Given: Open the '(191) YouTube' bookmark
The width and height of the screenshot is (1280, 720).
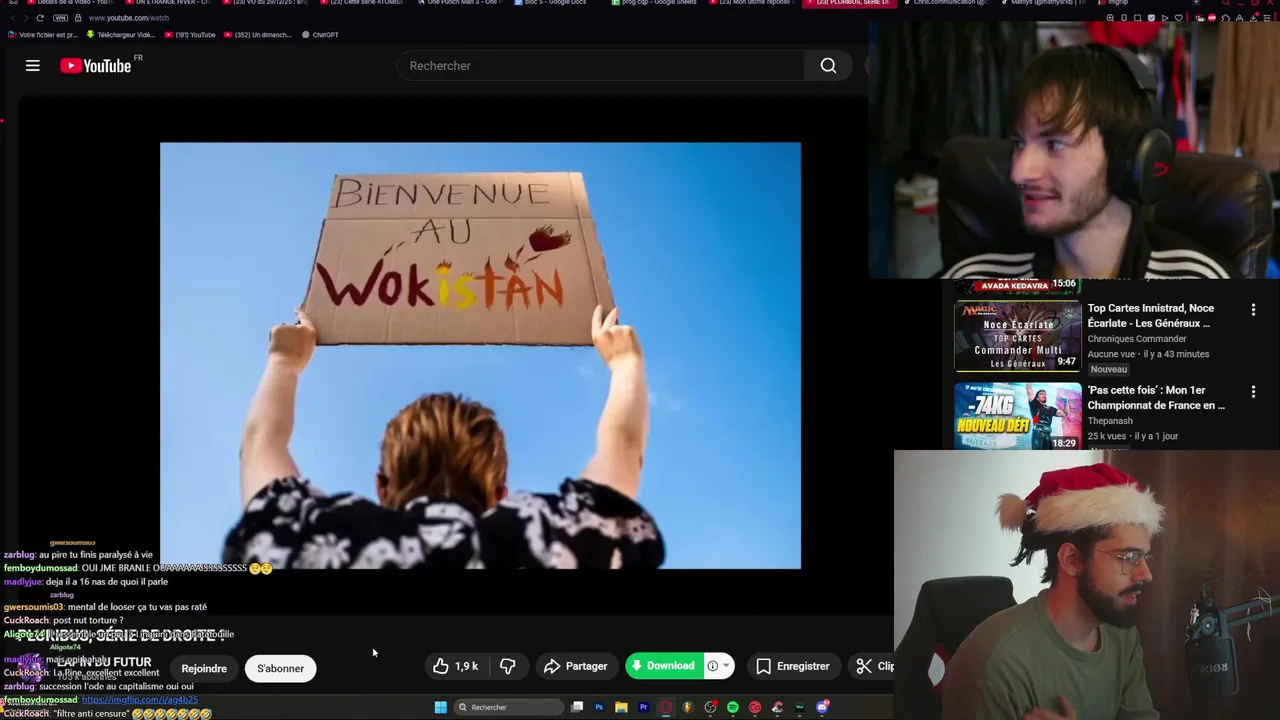Looking at the screenshot, I should pyautogui.click(x=190, y=35).
